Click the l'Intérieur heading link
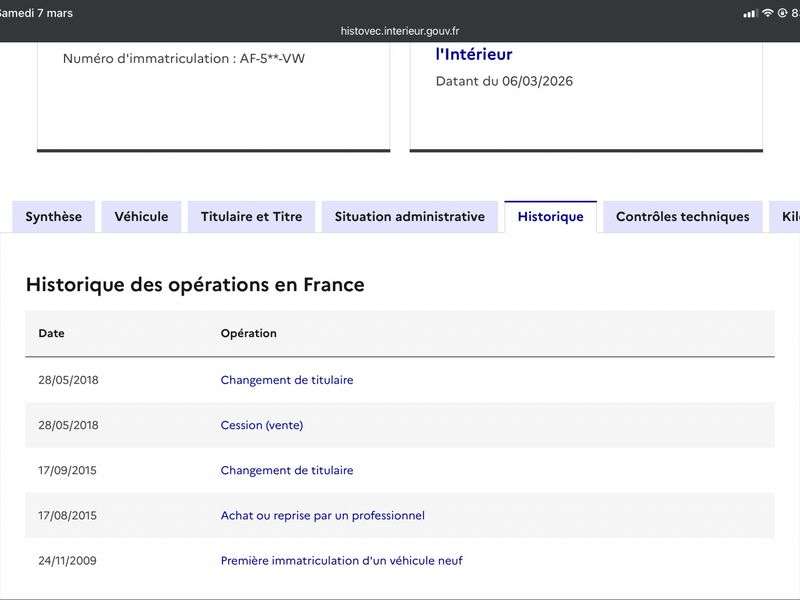 point(474,55)
